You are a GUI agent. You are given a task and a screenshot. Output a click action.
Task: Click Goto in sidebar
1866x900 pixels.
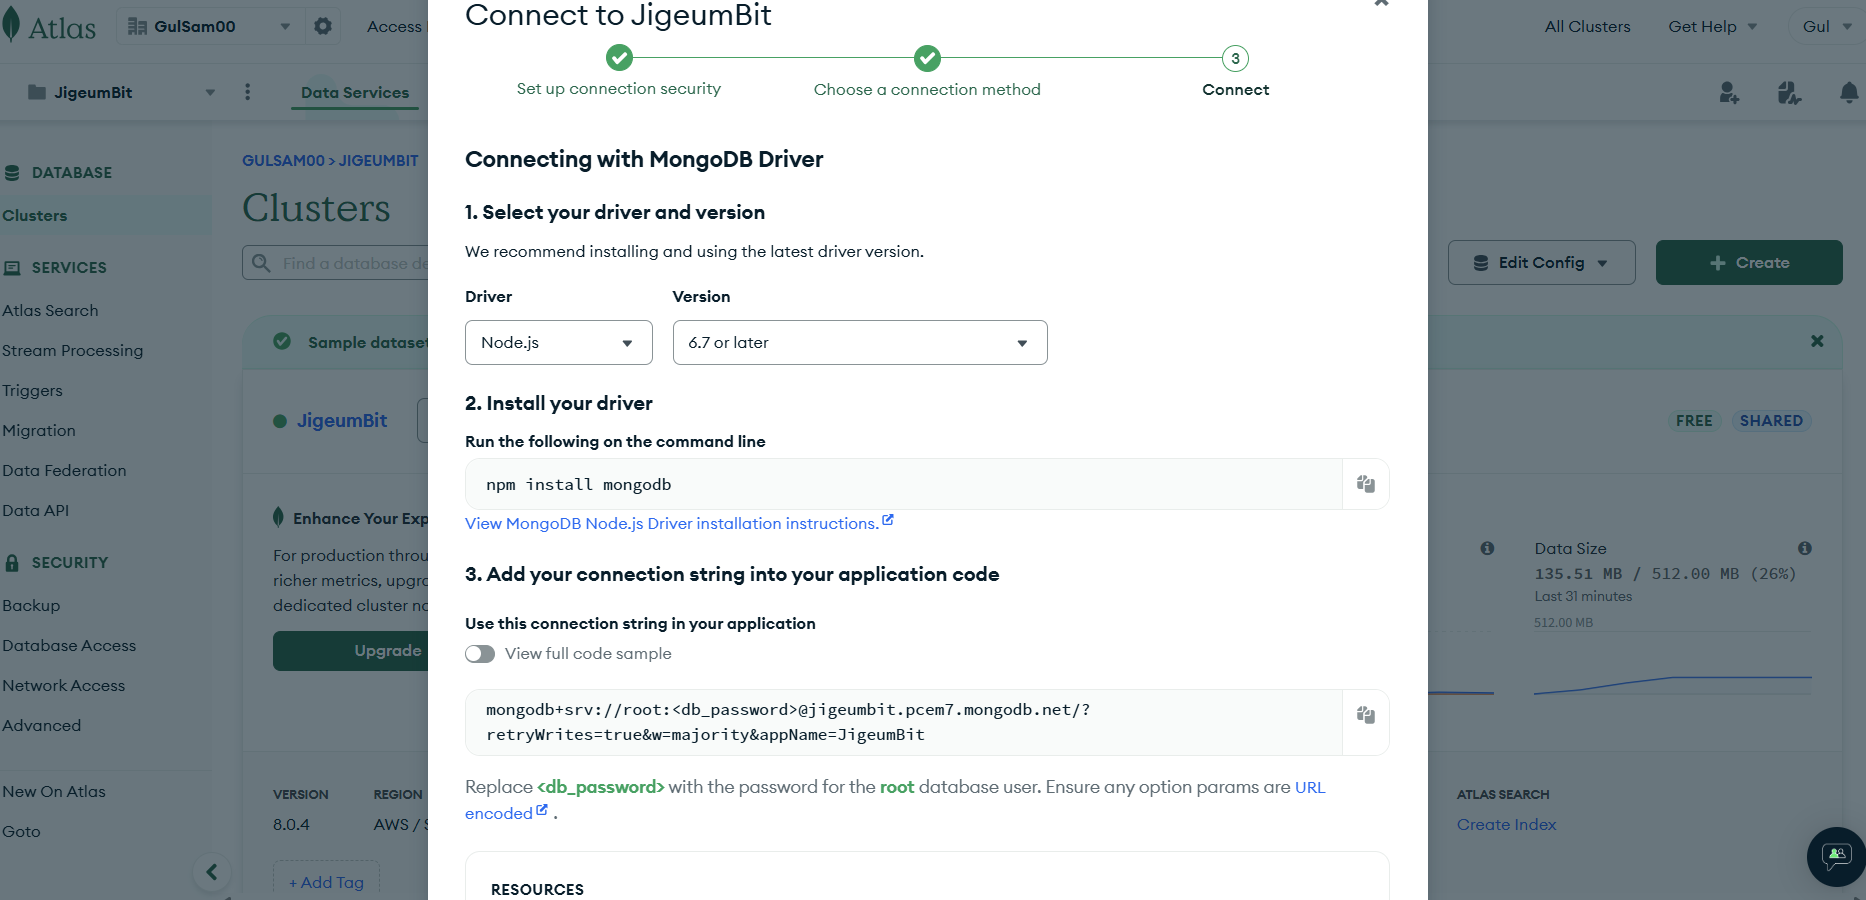point(21,831)
